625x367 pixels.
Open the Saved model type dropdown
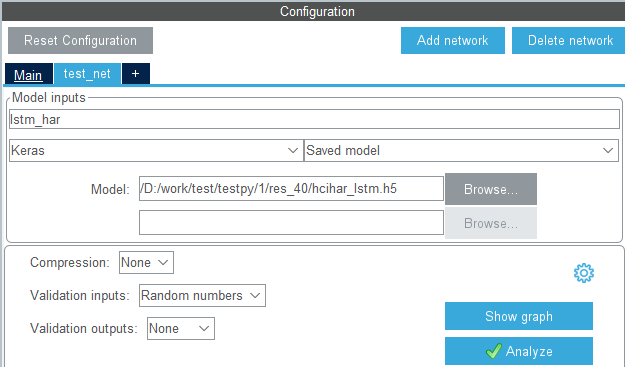[x=461, y=150]
